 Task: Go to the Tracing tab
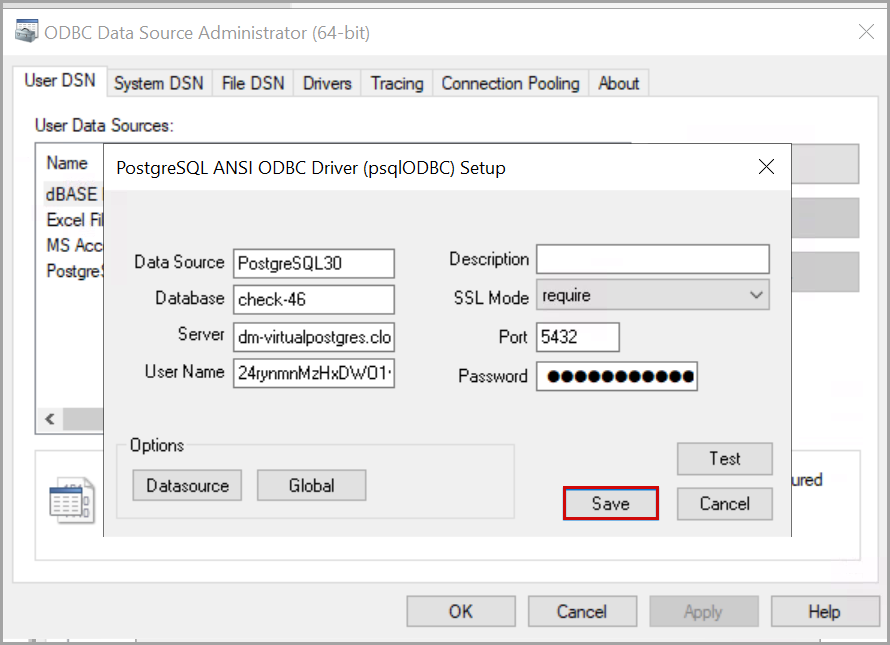tap(397, 83)
